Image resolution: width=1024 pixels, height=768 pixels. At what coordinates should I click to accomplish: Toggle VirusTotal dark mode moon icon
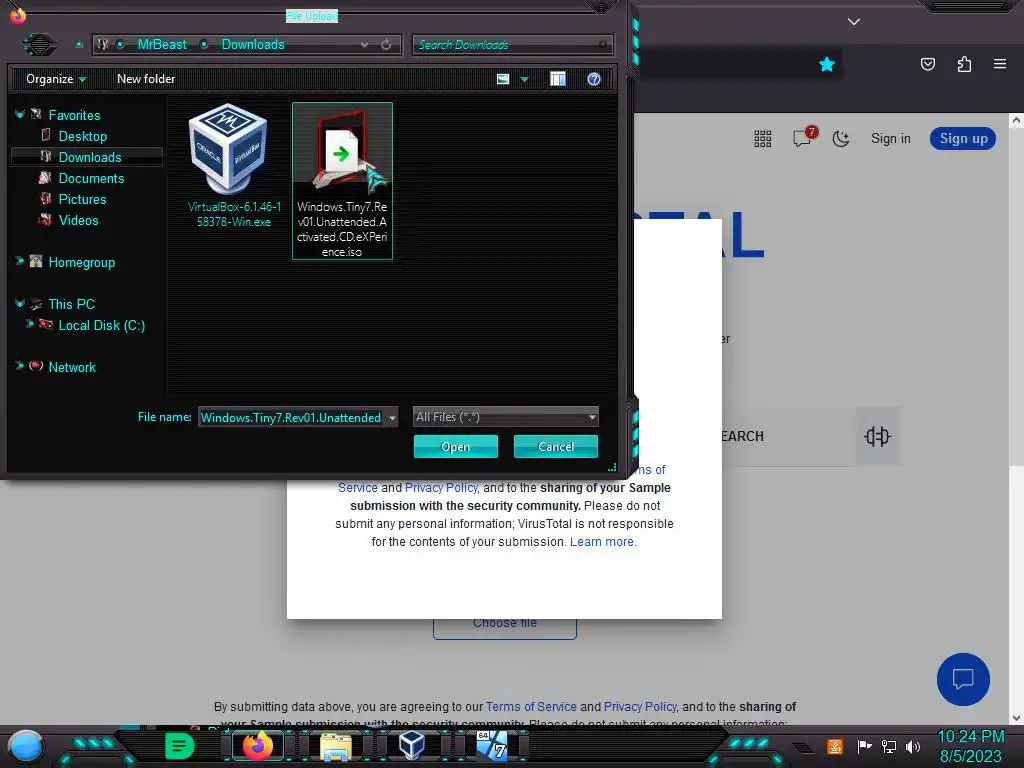[x=840, y=138]
